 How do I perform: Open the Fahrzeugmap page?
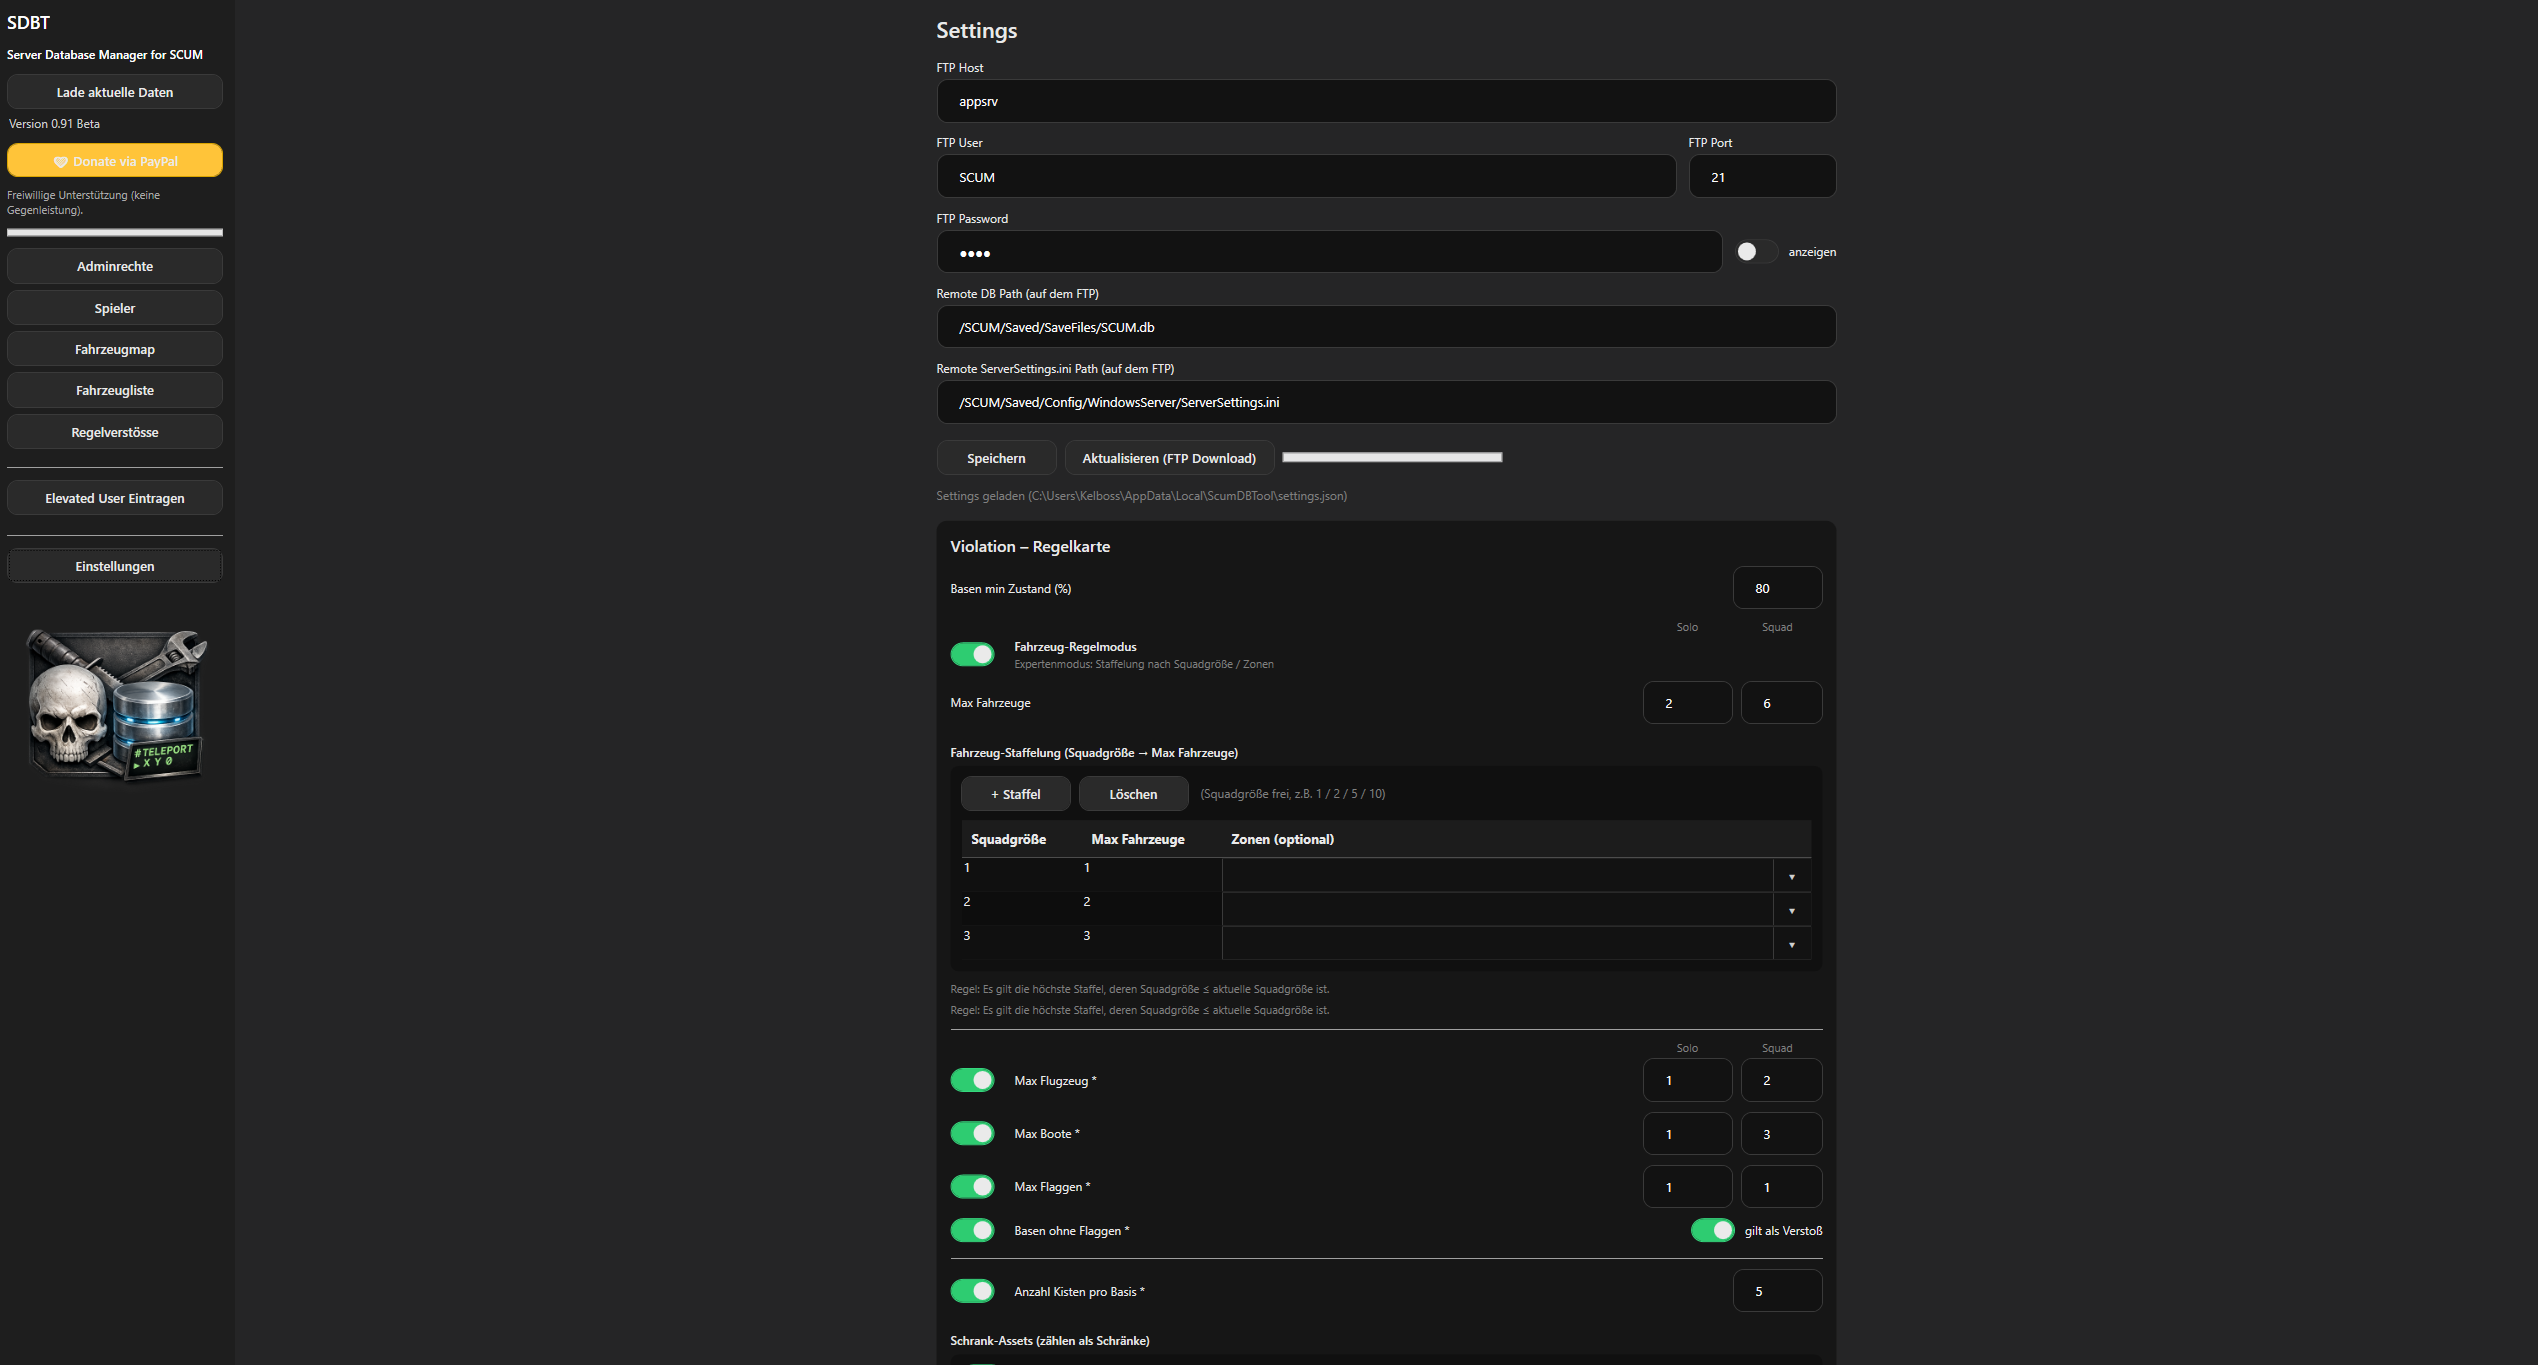click(x=115, y=349)
